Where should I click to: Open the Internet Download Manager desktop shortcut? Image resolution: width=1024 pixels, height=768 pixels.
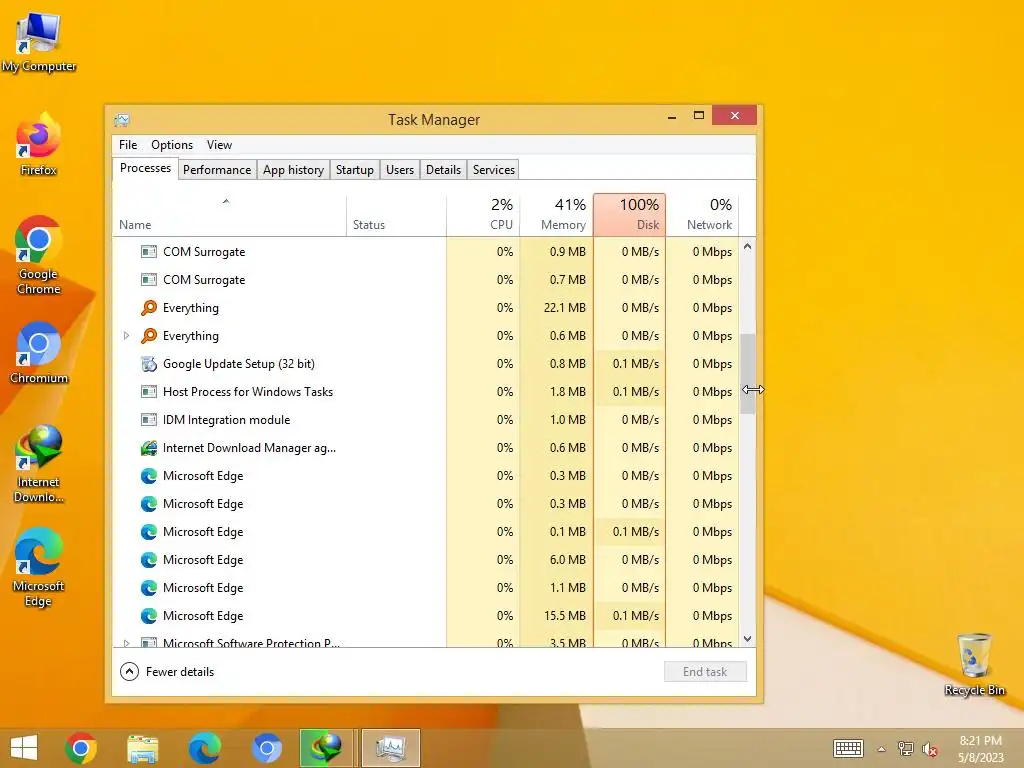[x=39, y=464]
